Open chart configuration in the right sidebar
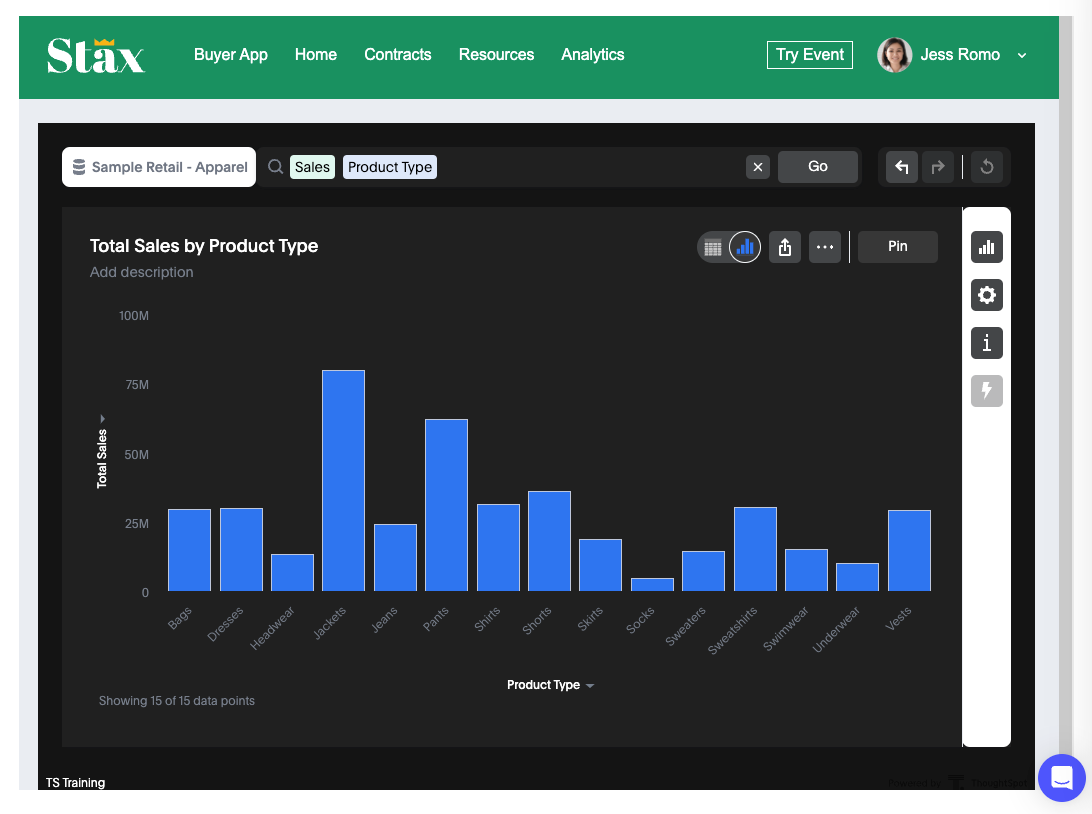The height and width of the screenshot is (814, 1092). 986,247
